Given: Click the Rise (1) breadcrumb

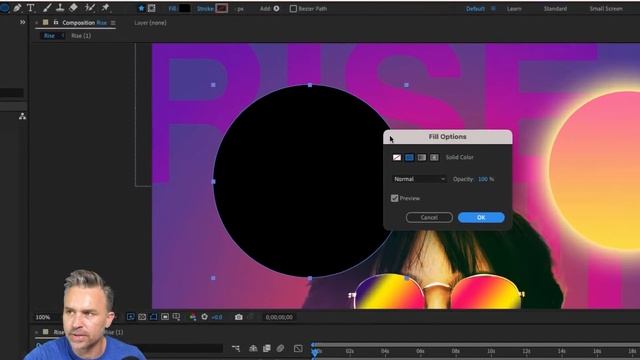Looking at the screenshot, I should 81,36.
